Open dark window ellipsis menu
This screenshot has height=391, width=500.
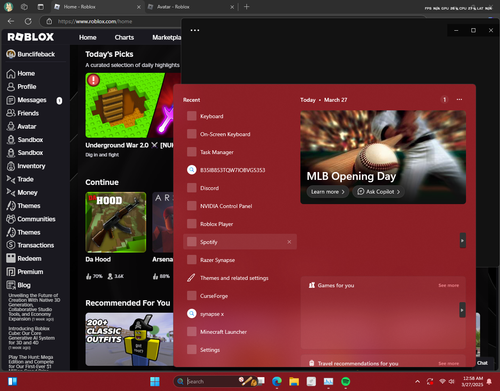point(195,30)
